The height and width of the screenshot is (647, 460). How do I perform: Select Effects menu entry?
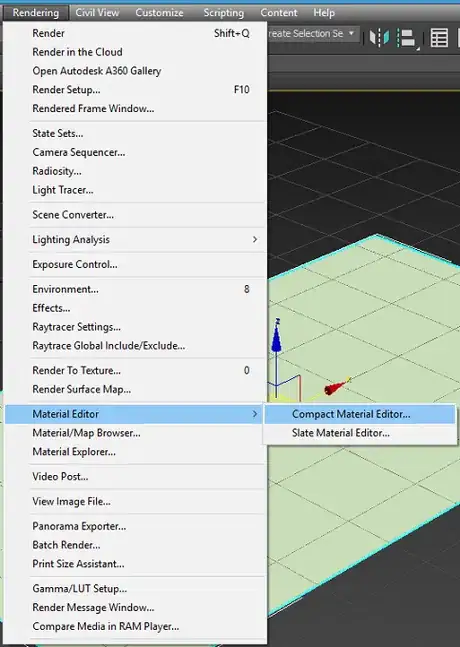(x=135, y=308)
